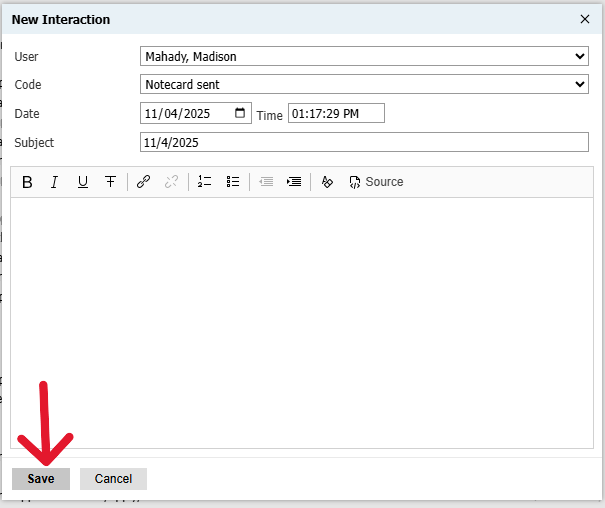Image resolution: width=605 pixels, height=508 pixels.
Task: Switch editor to Source view
Action: 376,182
